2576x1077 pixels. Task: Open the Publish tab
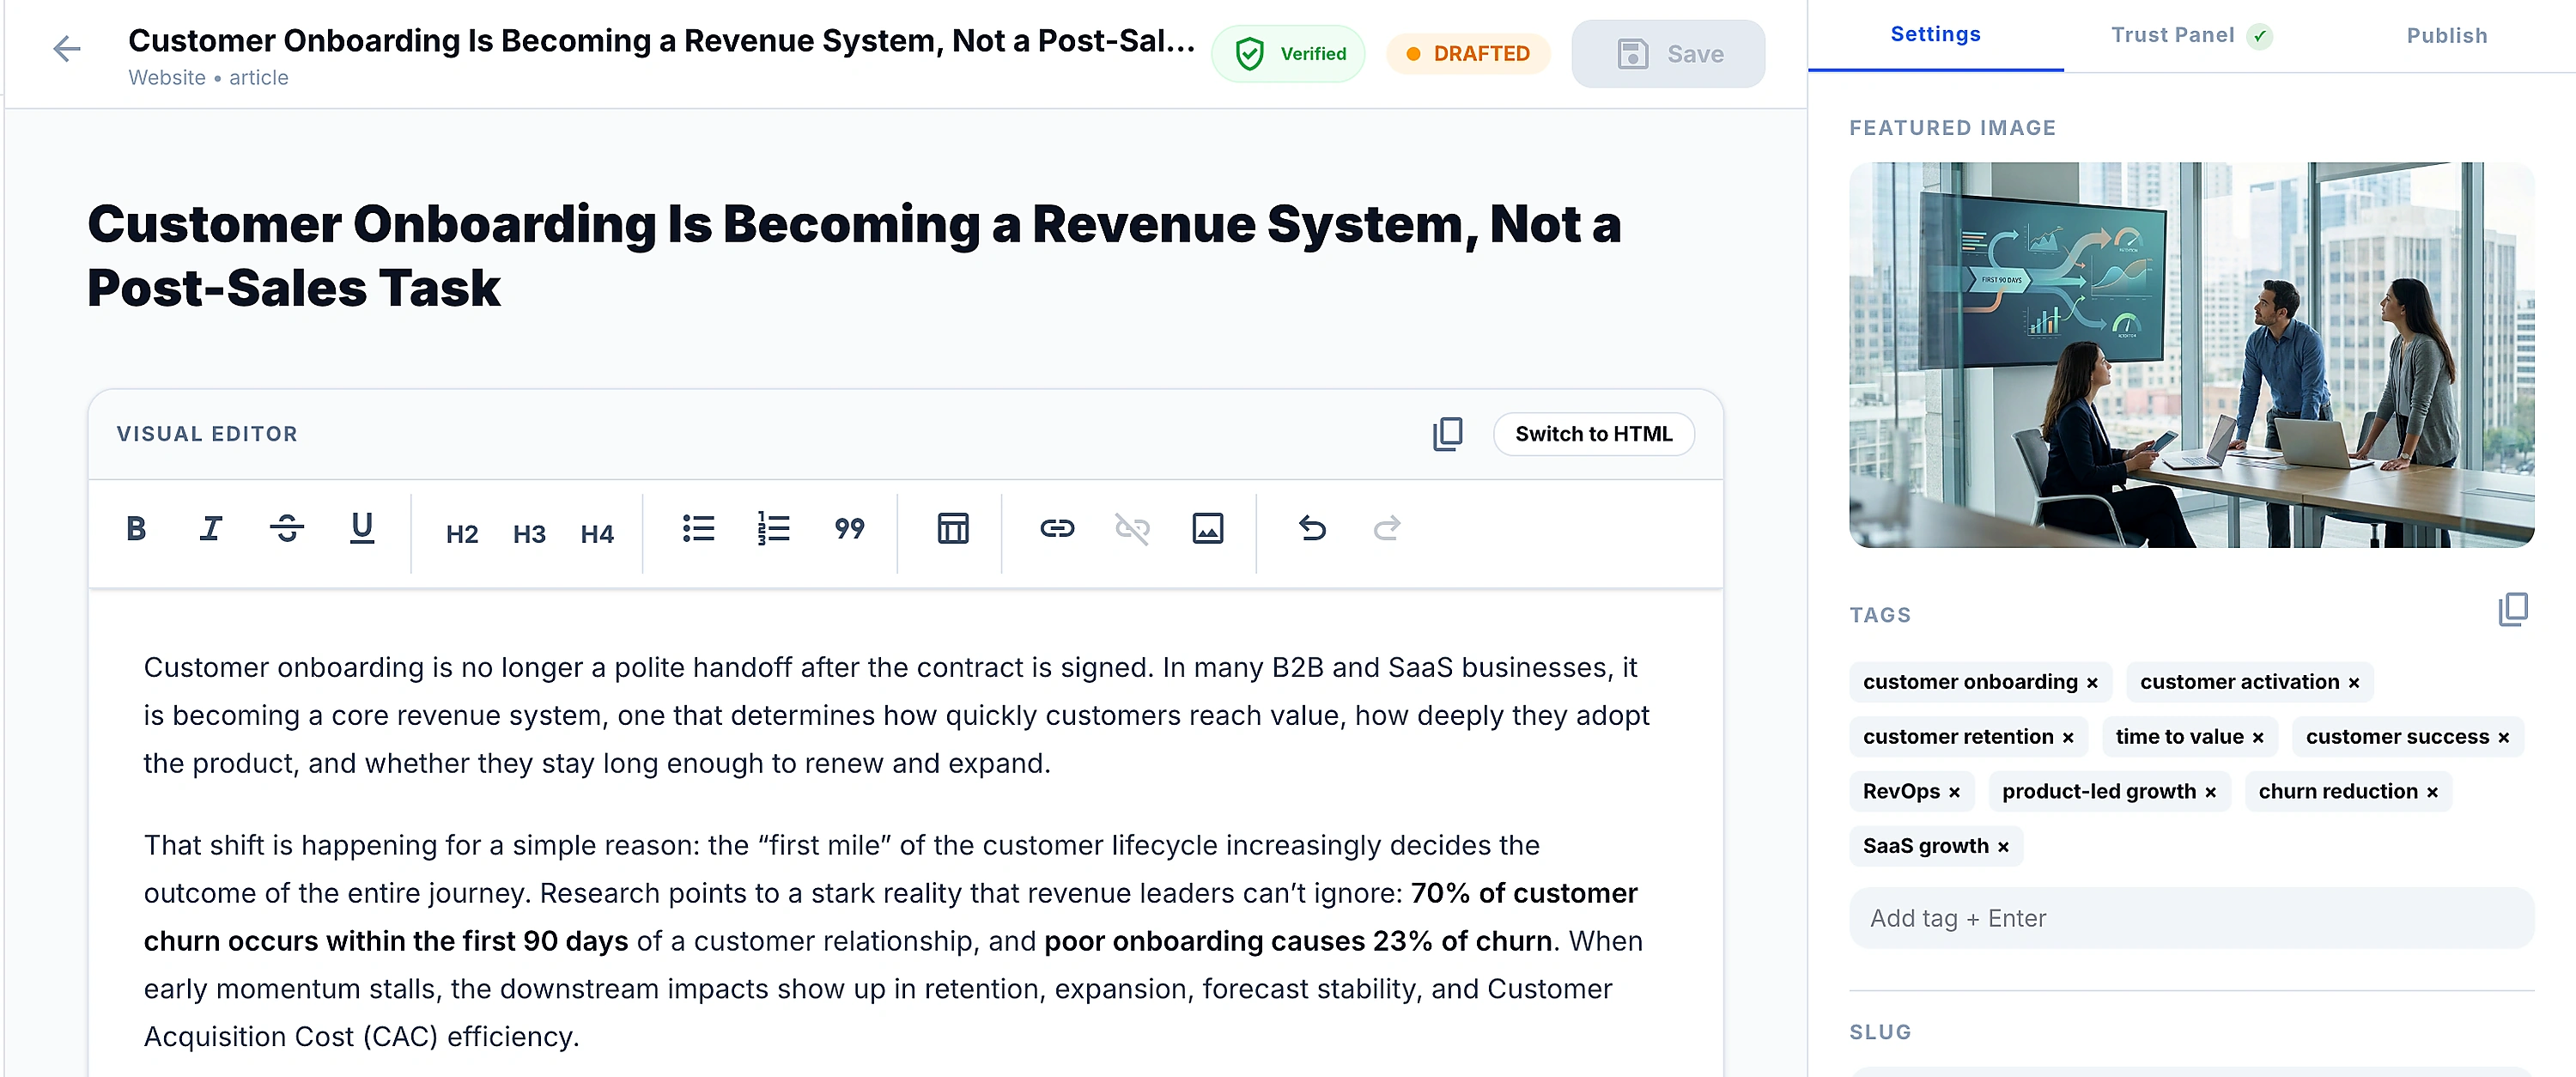[x=2446, y=36]
